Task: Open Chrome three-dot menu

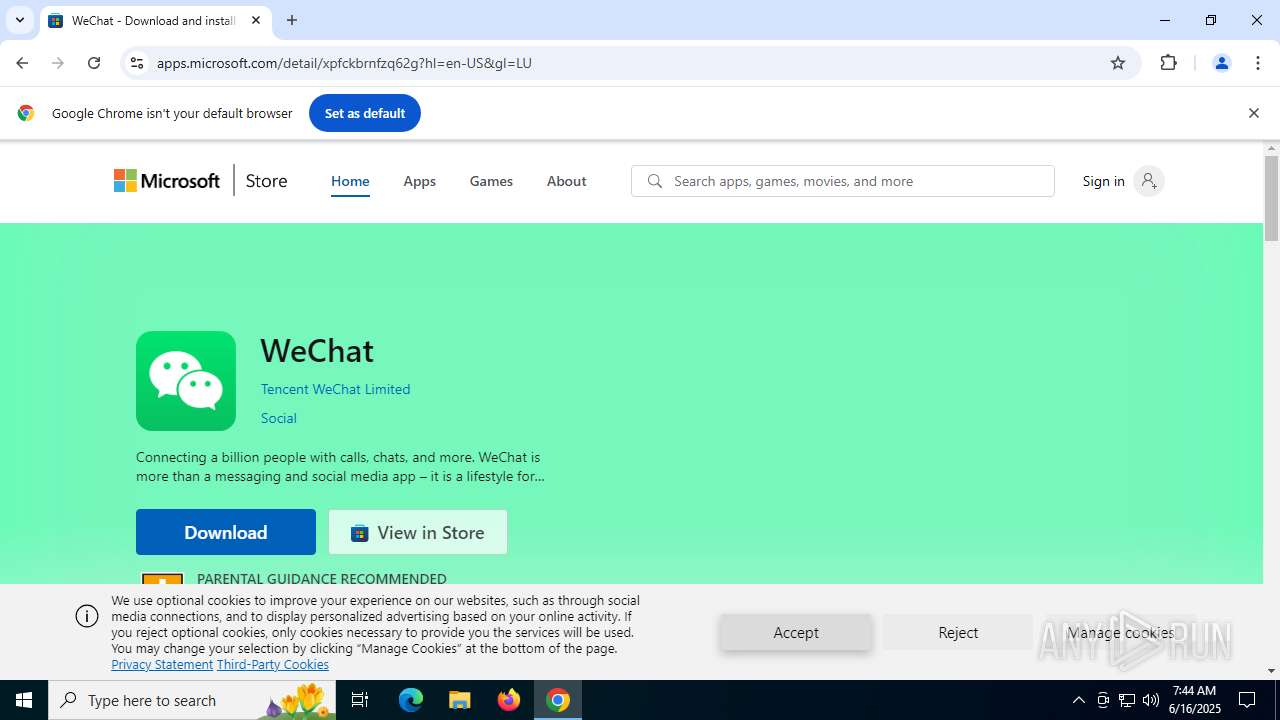Action: pyautogui.click(x=1257, y=63)
